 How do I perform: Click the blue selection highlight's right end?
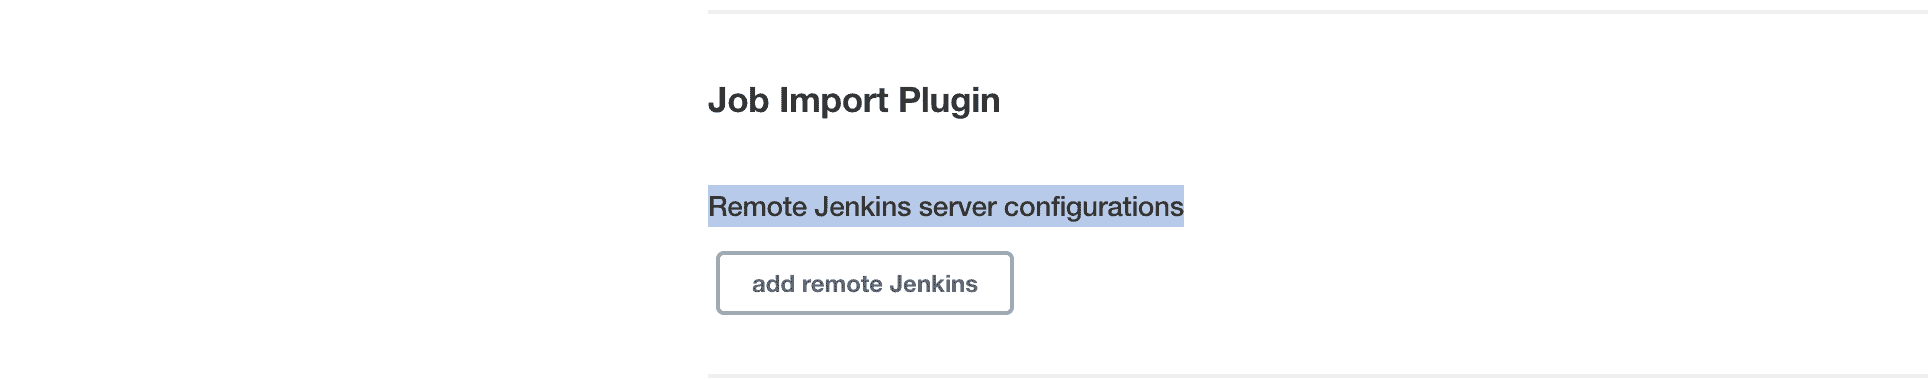pos(1181,206)
